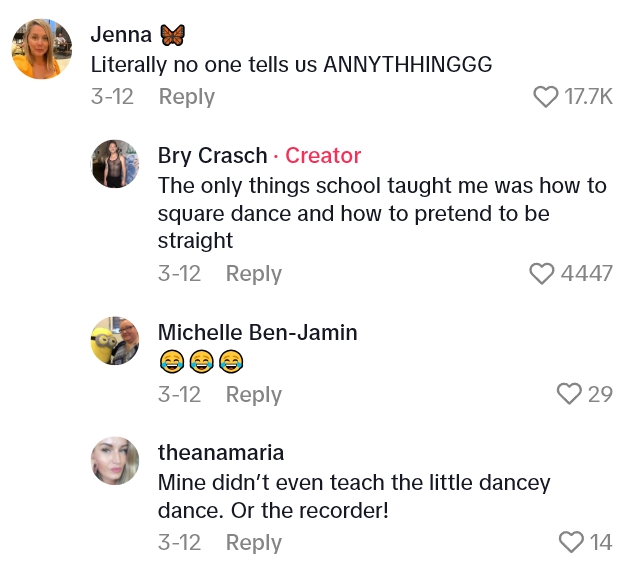The height and width of the screenshot is (569, 620).
Task: Reply to Bry Crasch's comment
Action: tap(254, 274)
